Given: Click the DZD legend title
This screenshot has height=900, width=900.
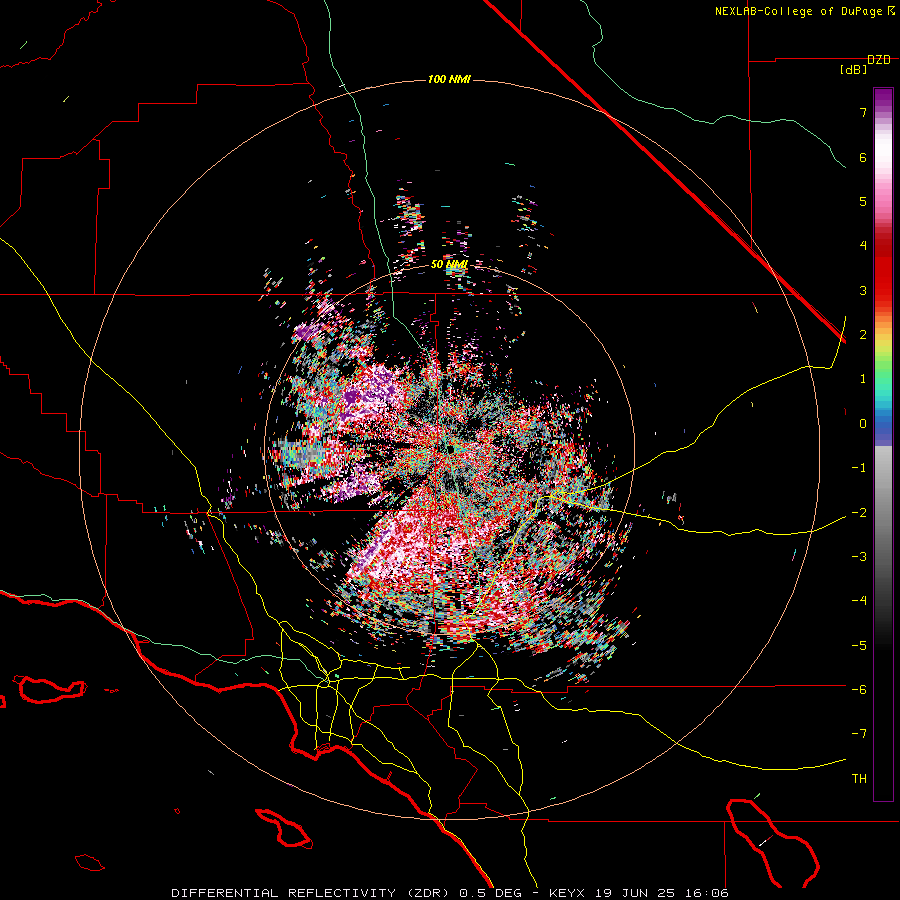Looking at the screenshot, I should tap(879, 60).
